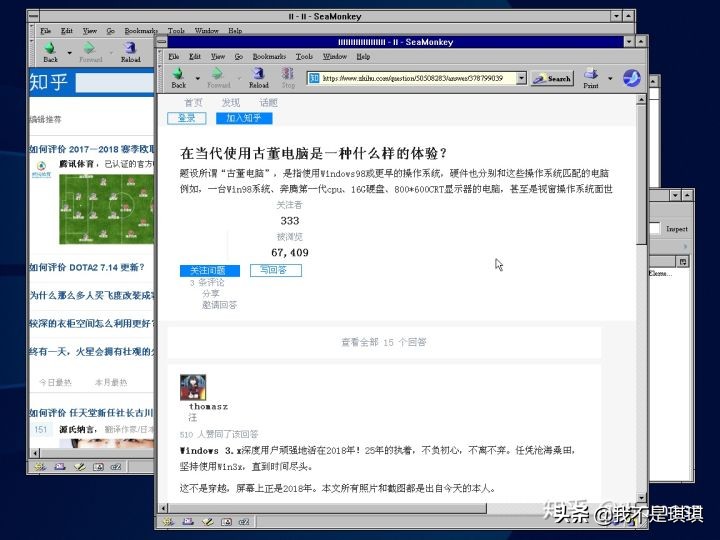Click the front window vertical scrollbar thumb
720x540 pixels.
click(x=641, y=174)
